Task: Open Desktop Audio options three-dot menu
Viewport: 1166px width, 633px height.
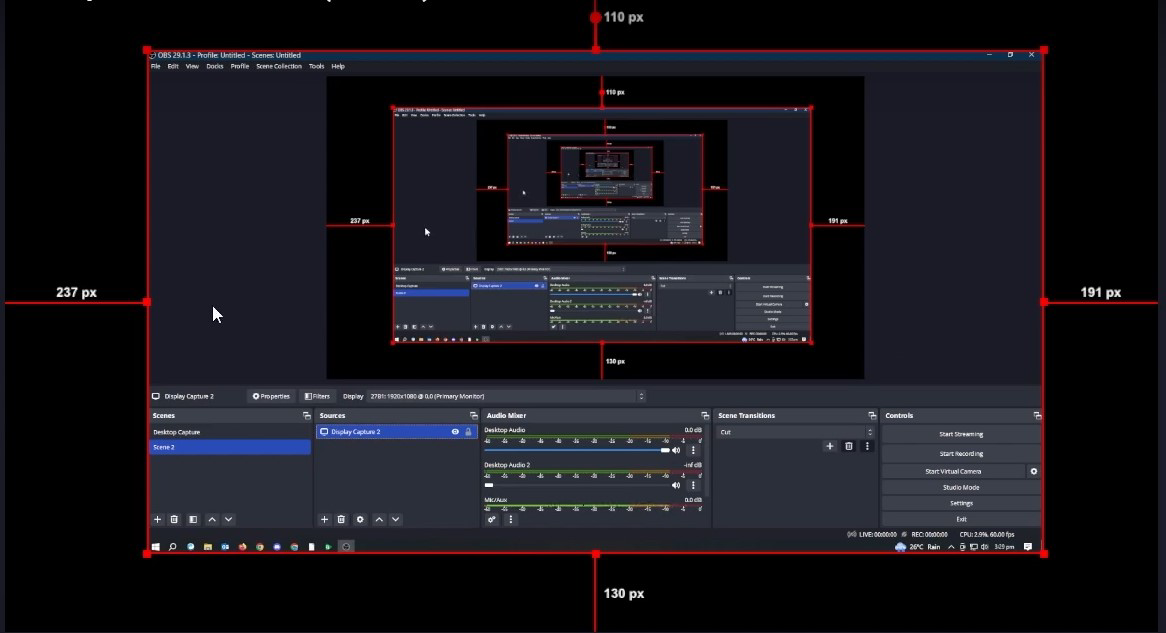Action: coord(693,450)
